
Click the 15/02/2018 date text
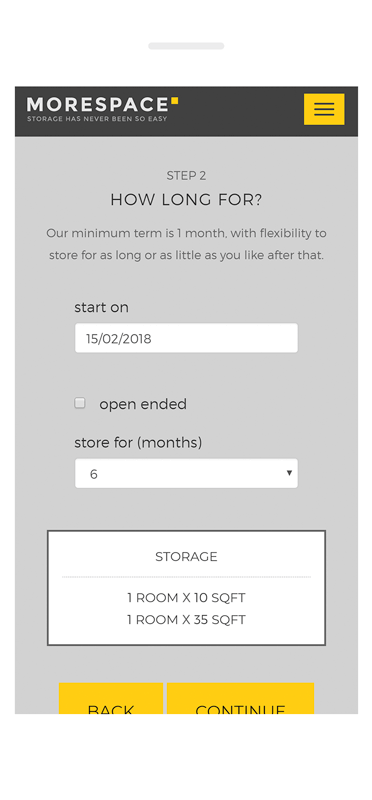[x=118, y=339]
